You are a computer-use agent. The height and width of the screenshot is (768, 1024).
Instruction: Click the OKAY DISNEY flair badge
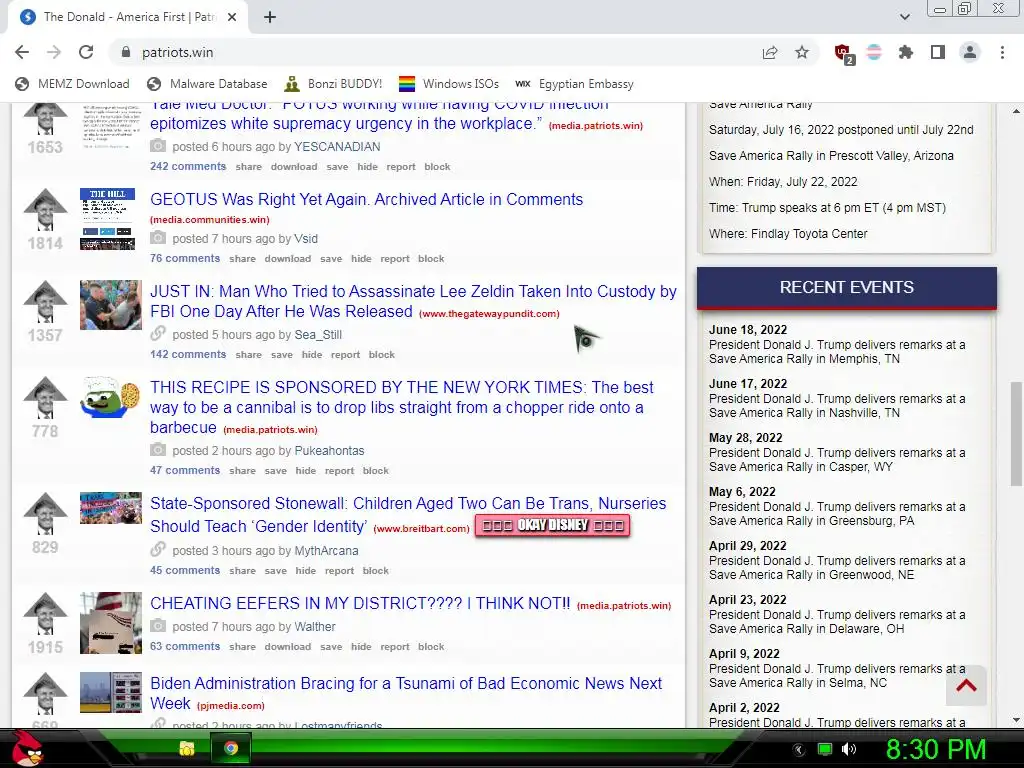[x=552, y=525]
